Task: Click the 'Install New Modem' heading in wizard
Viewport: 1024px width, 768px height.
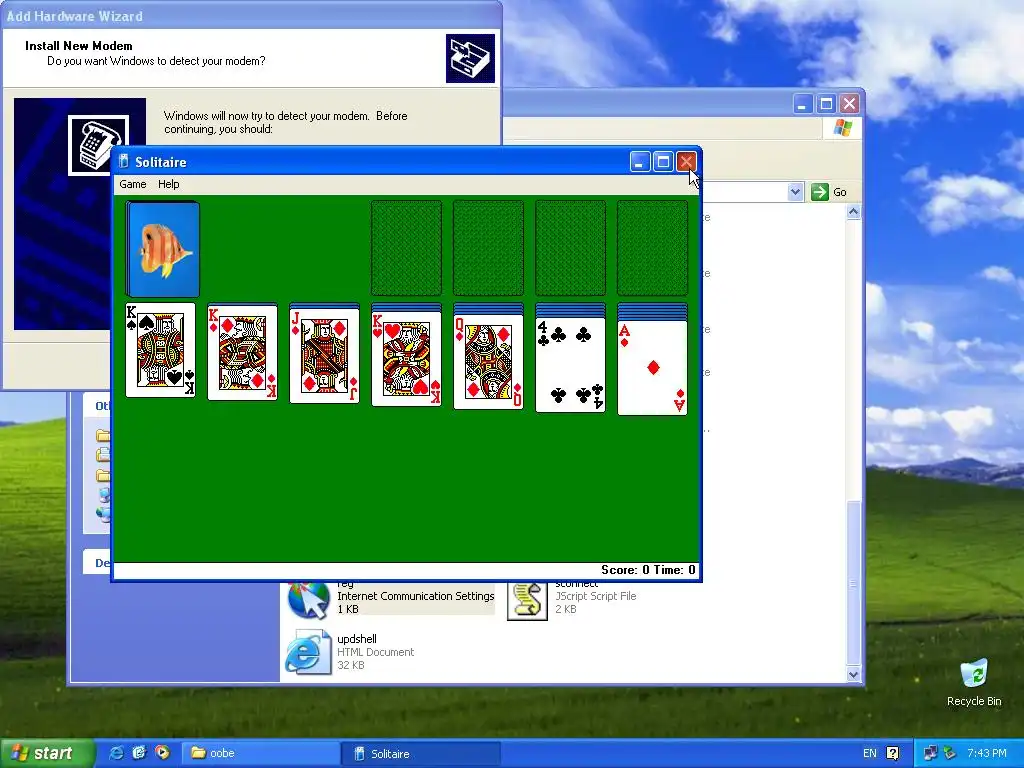Action: click(78, 46)
